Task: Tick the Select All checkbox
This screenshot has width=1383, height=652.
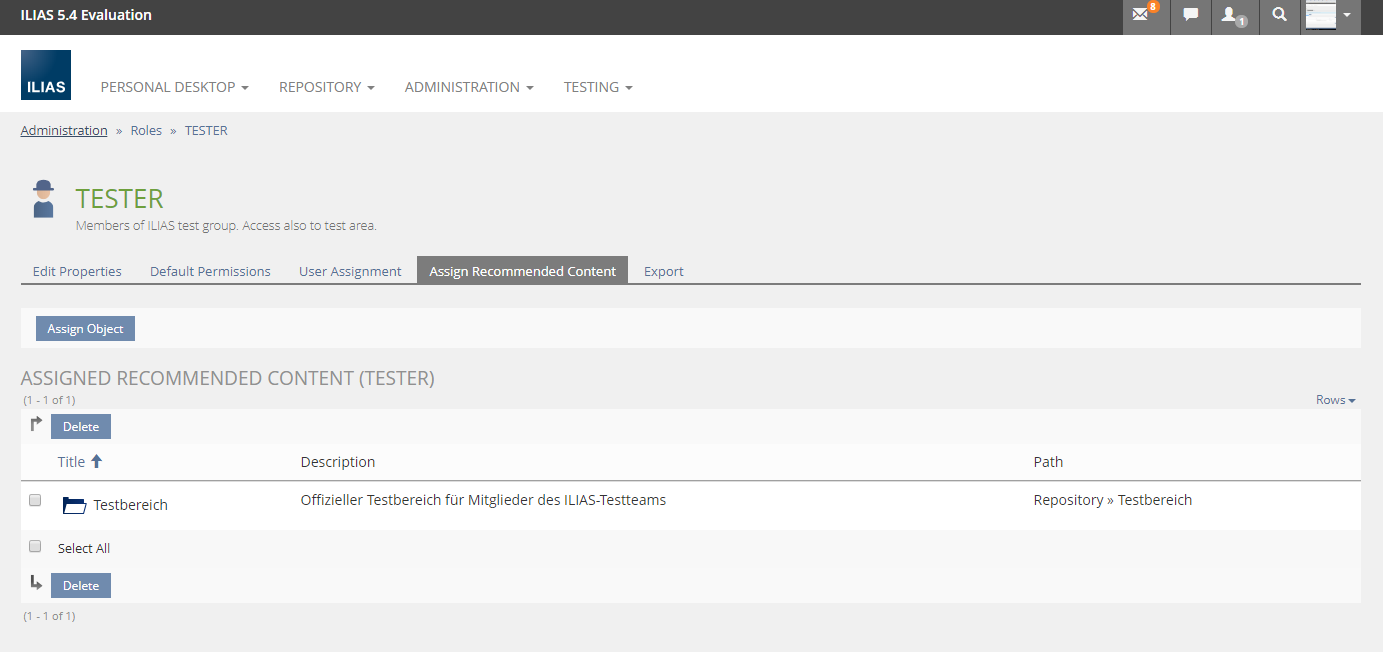Action: pyautogui.click(x=35, y=547)
